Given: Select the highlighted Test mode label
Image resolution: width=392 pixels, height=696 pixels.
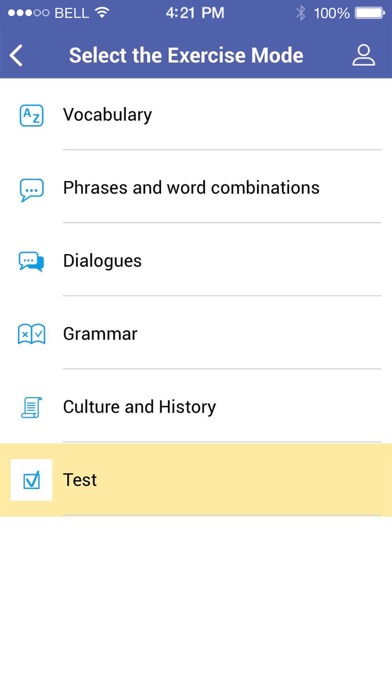Looking at the screenshot, I should click(80, 480).
